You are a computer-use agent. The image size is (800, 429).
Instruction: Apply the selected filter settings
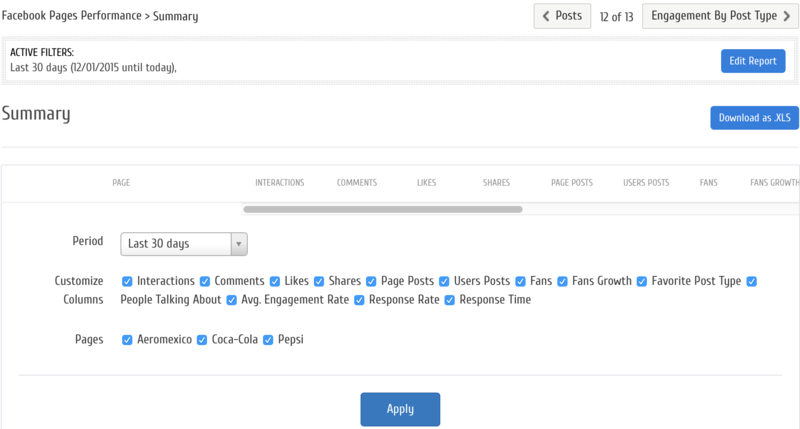(400, 409)
